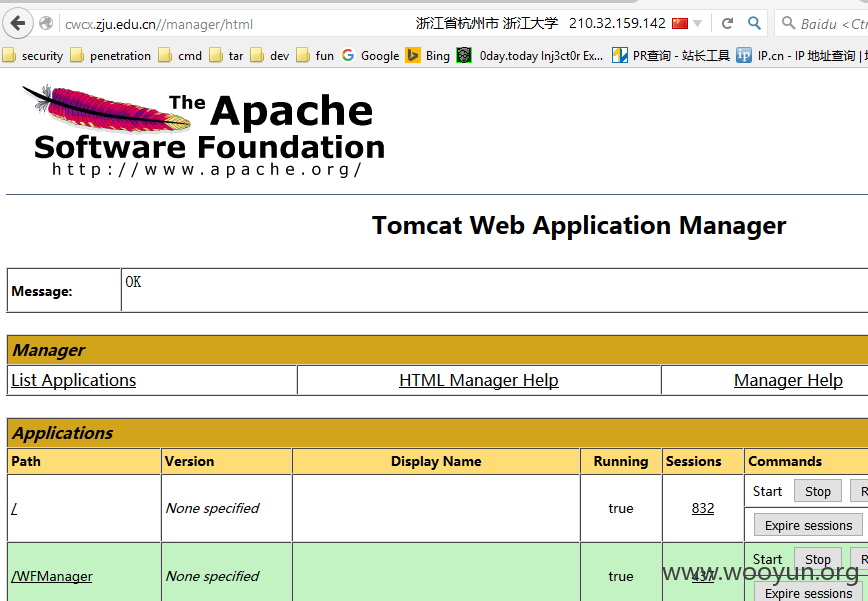
Task: Click the globe site identity icon
Action: click(x=46, y=23)
